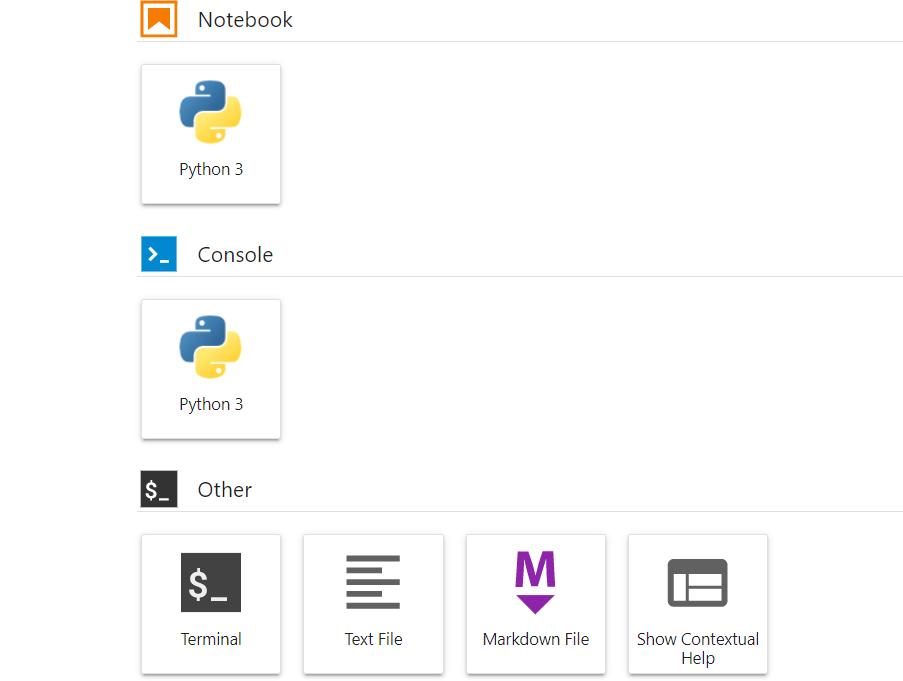Click the Notebook section heading

pyautogui.click(x=244, y=19)
